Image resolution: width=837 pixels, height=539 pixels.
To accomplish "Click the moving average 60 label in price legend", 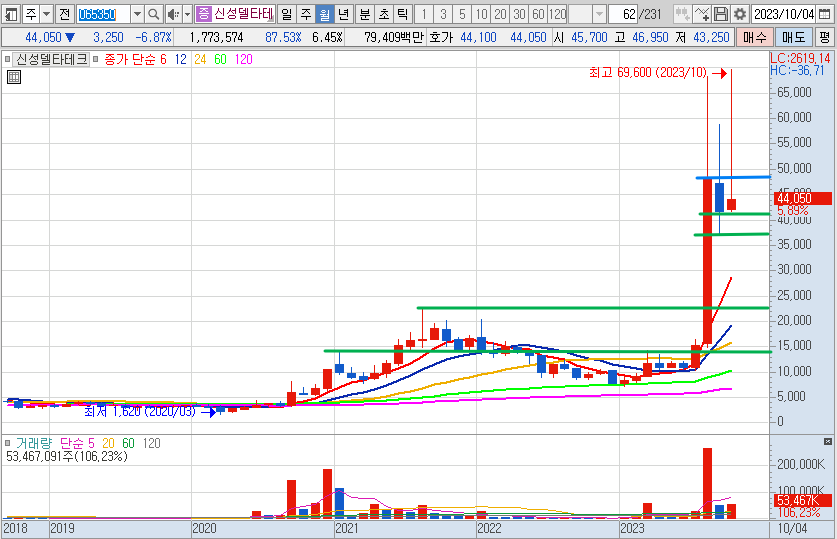I will pyautogui.click(x=220, y=60).
